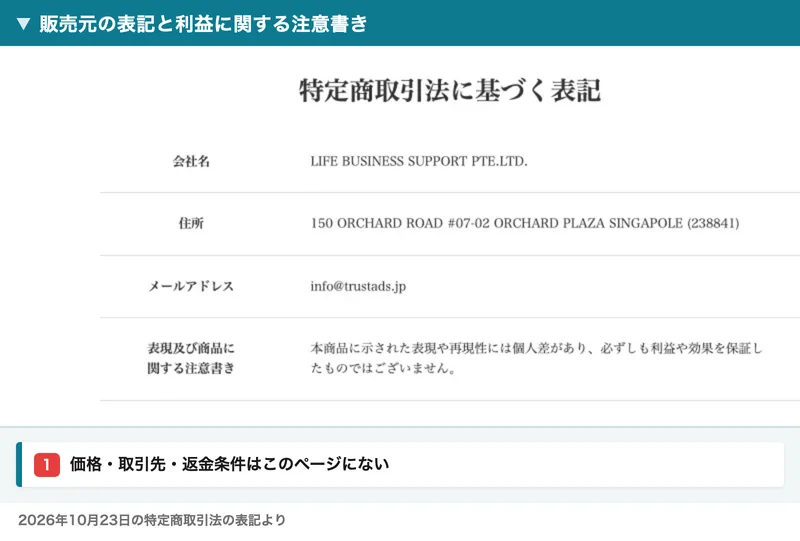Click the 表現及び商品に関する注意書き label
Screen dimensions: 800x541
(x=191, y=358)
